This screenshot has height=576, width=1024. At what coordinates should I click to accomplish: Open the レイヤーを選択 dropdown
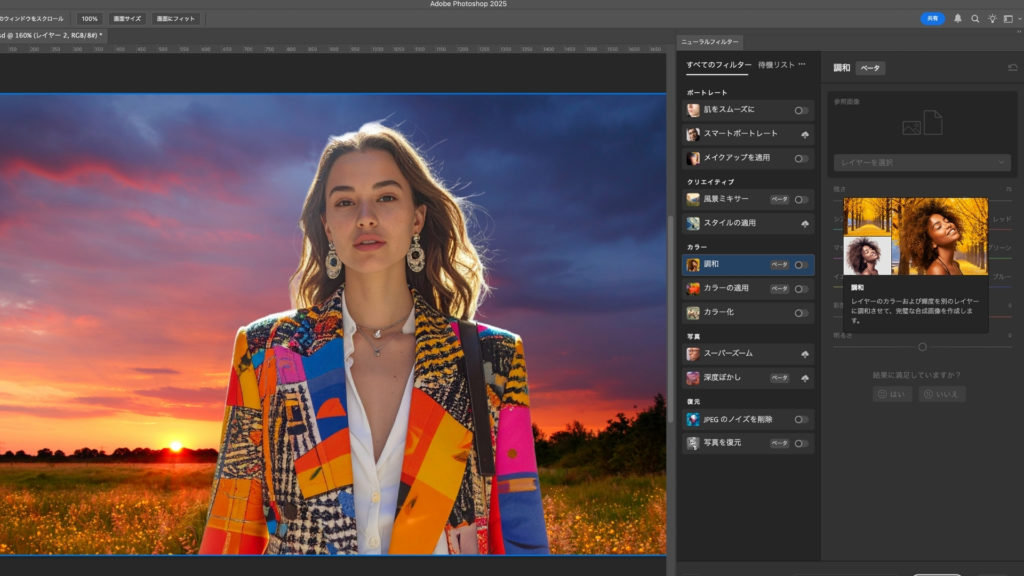pos(922,162)
